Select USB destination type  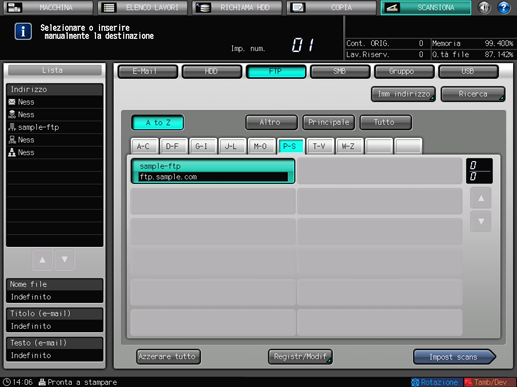point(468,71)
